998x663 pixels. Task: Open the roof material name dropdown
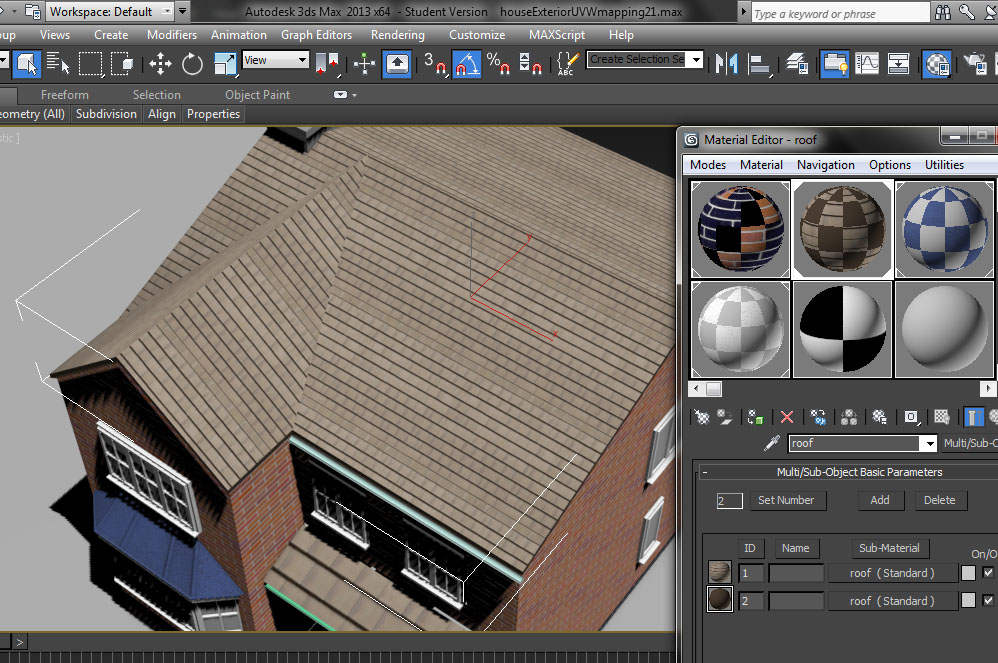[929, 443]
